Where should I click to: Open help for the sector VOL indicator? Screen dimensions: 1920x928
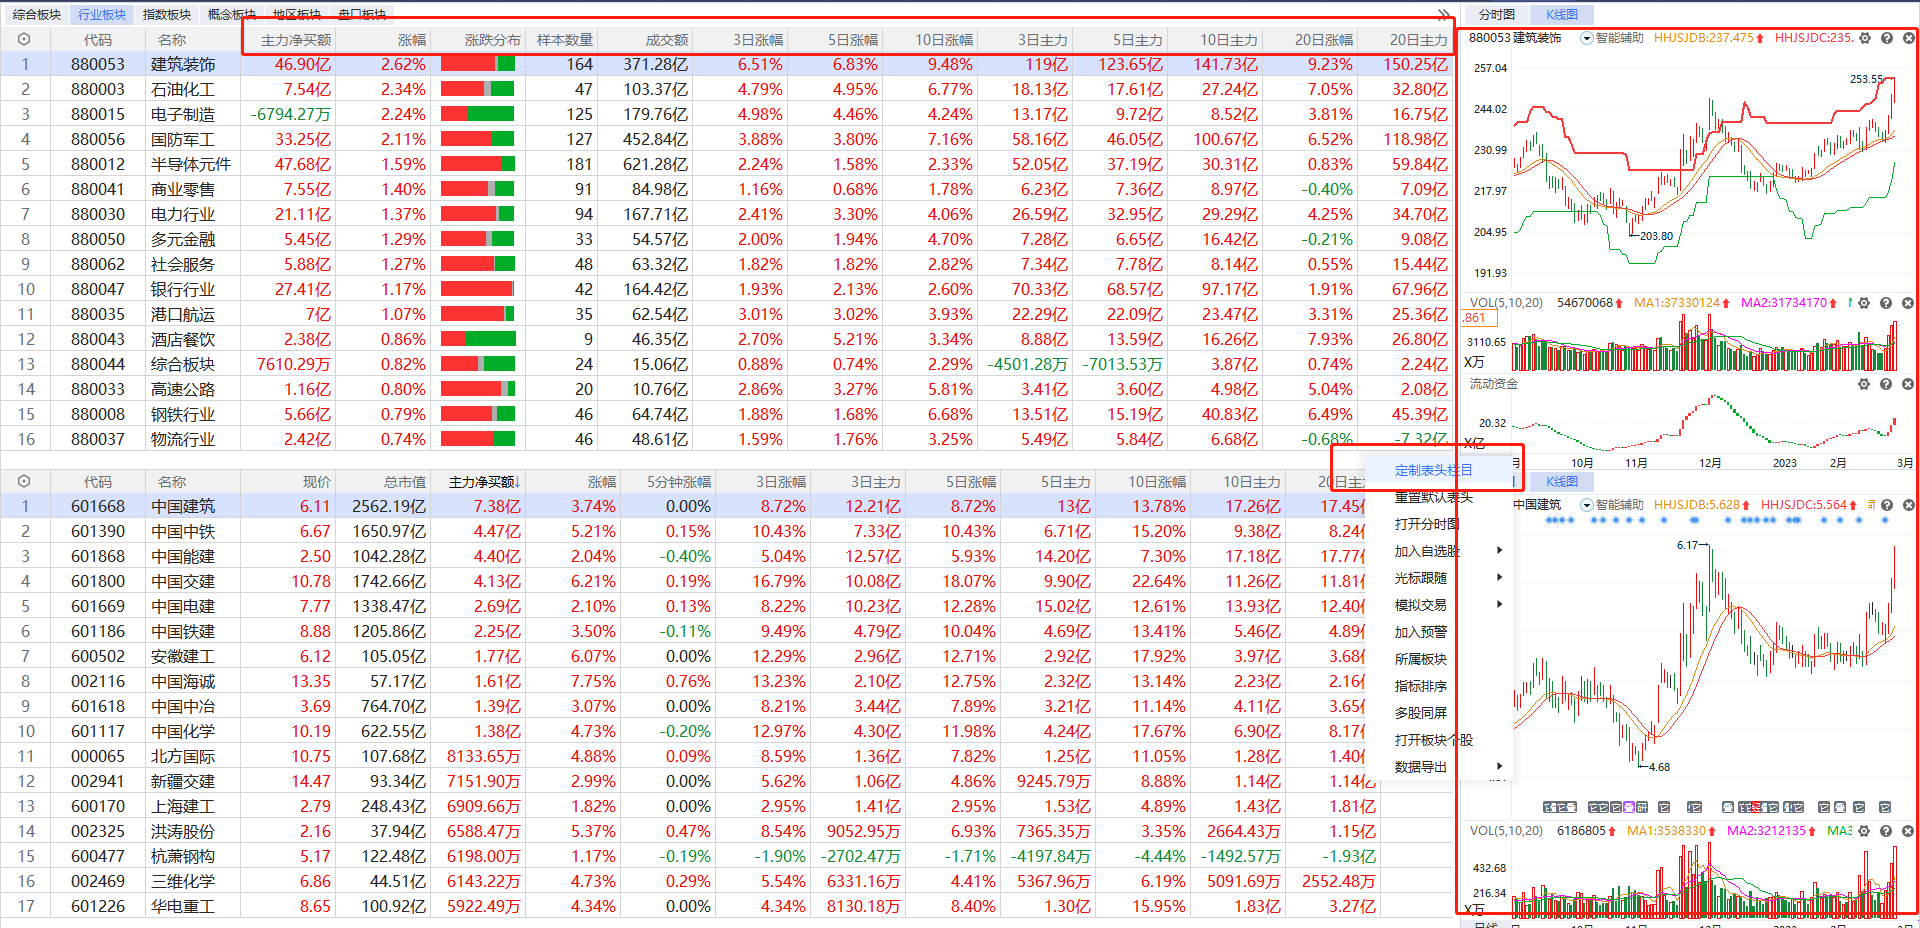click(x=1886, y=303)
